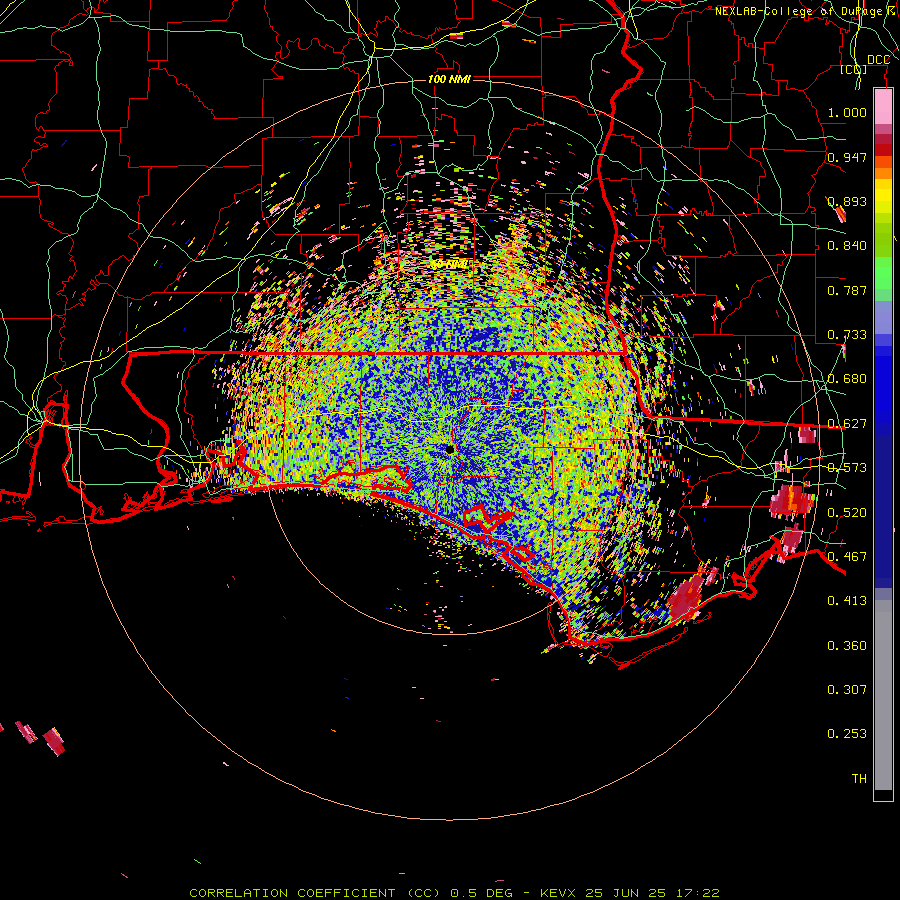Select the 0.413 scale value

[x=847, y=601]
